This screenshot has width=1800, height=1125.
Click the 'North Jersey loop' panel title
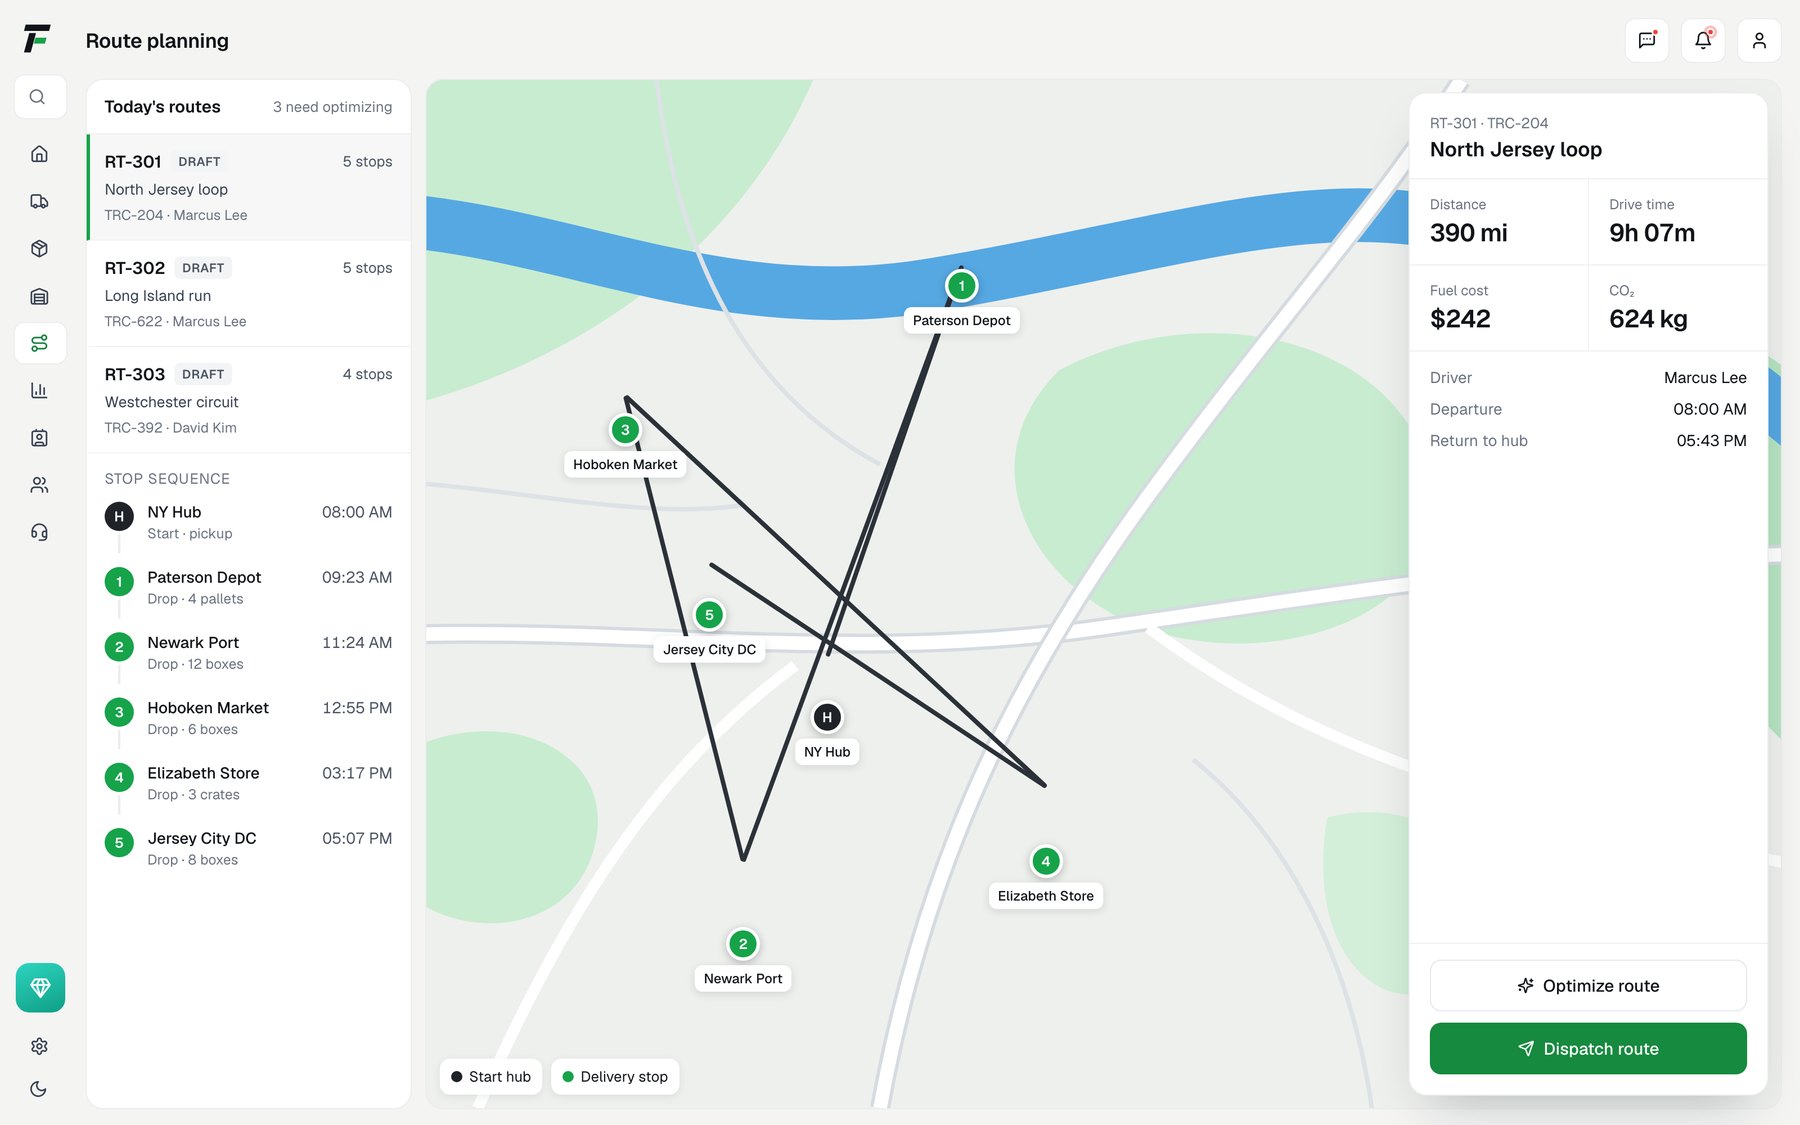[x=1516, y=149]
